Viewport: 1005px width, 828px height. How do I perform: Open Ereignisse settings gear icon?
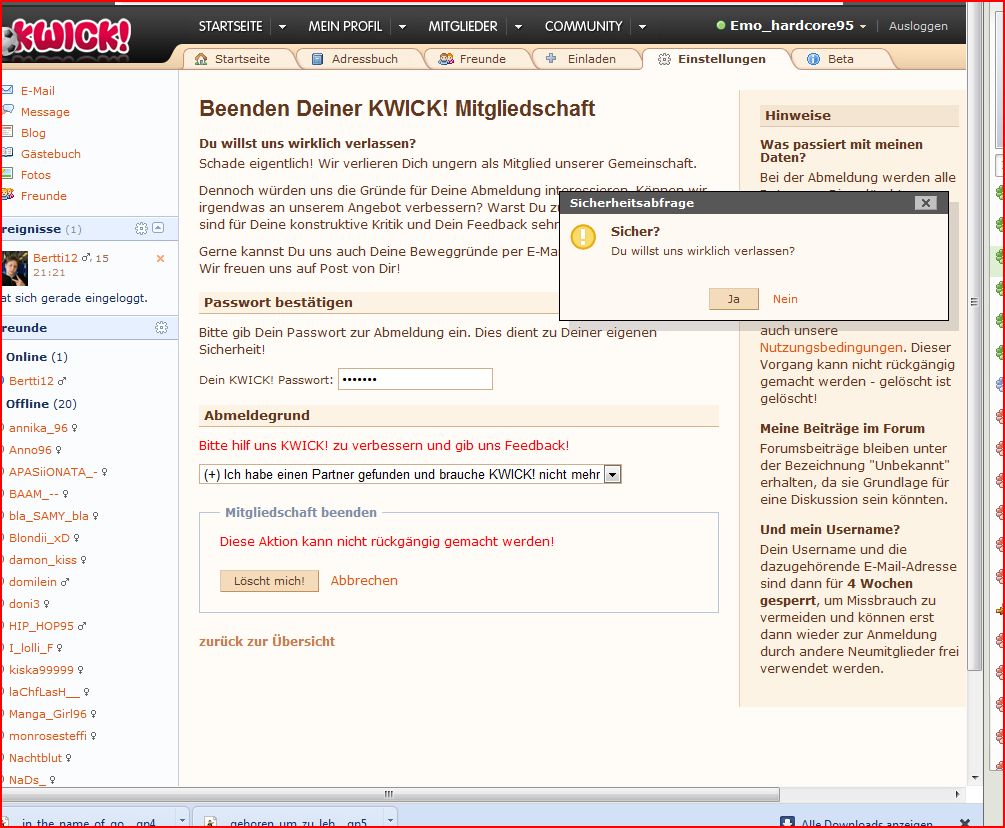(141, 229)
